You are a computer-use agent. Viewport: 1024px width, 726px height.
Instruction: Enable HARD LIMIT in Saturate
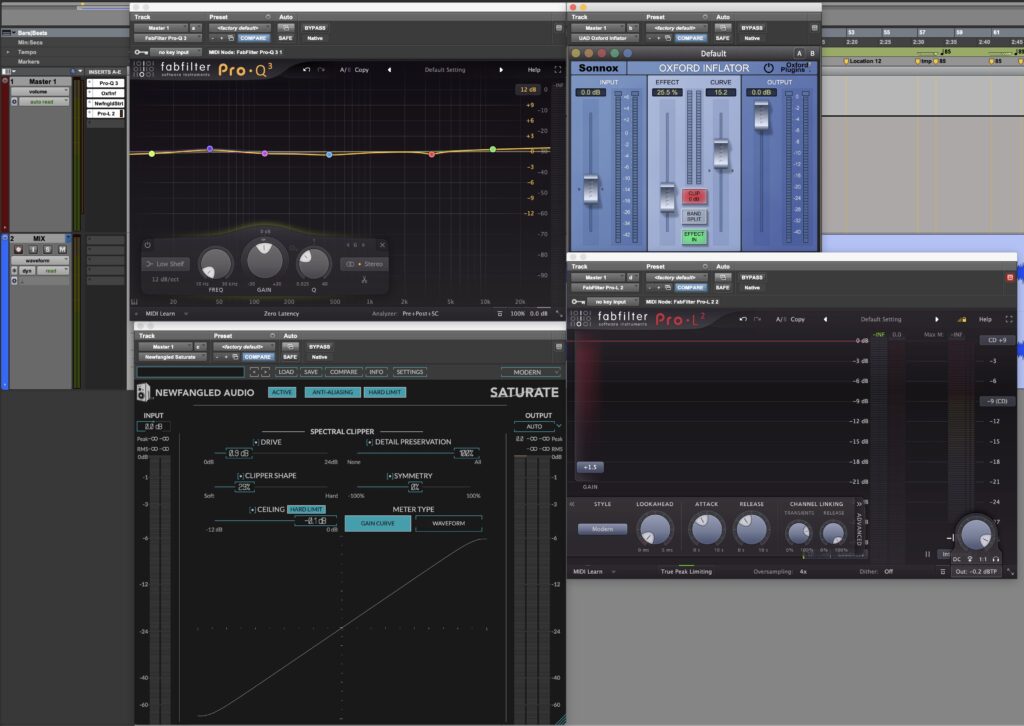385,392
